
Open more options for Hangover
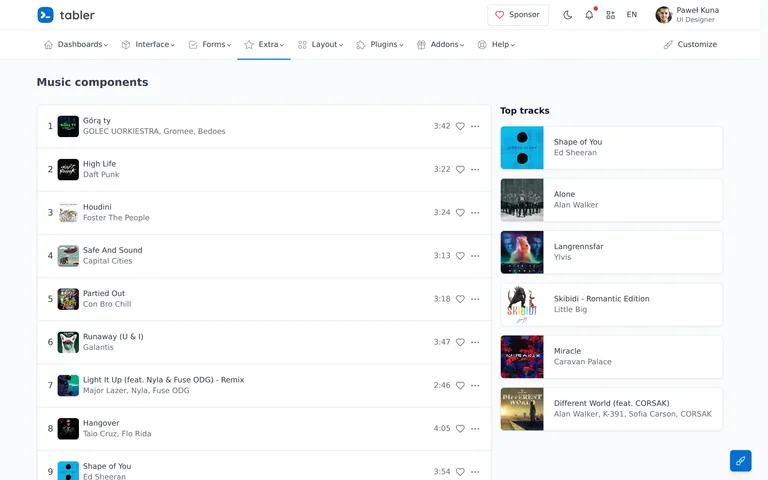click(475, 429)
